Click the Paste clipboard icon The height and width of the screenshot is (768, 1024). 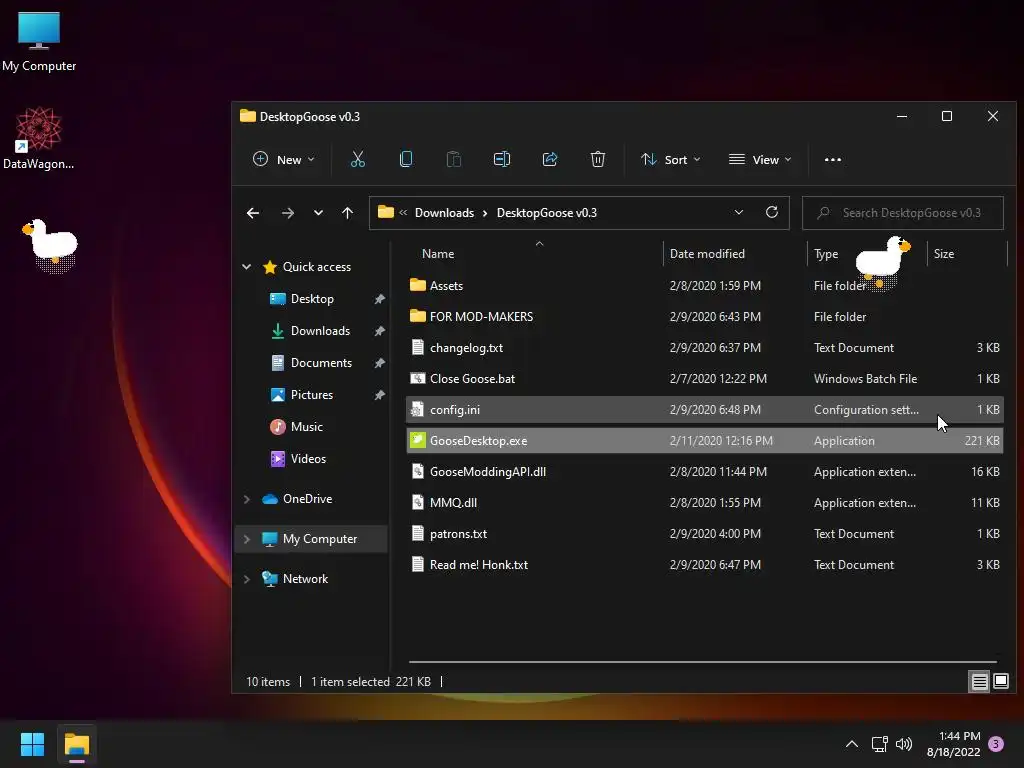453,159
